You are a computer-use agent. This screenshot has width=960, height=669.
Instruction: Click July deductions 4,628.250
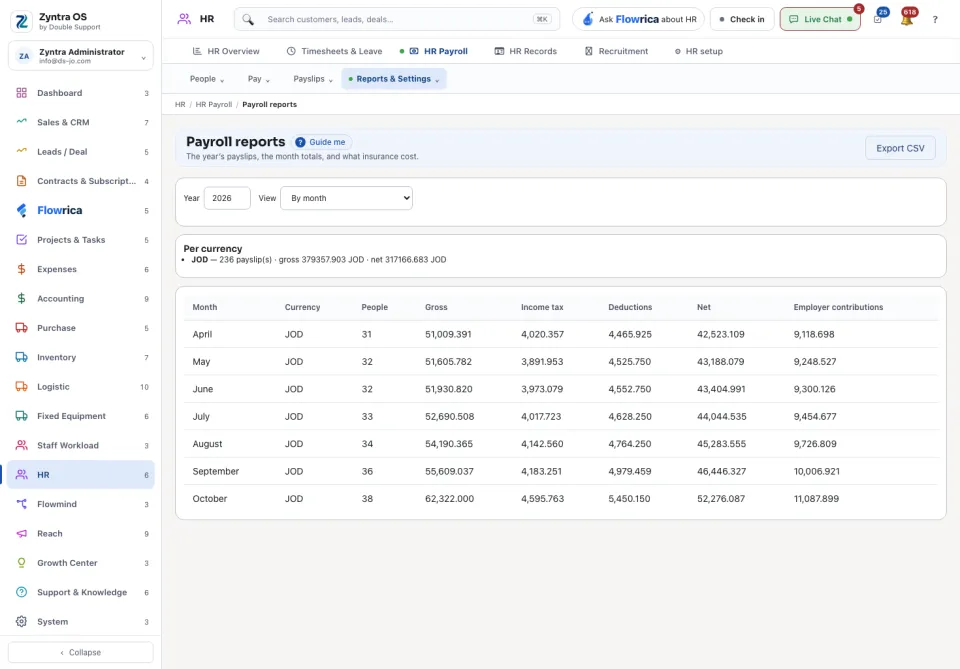629,416
